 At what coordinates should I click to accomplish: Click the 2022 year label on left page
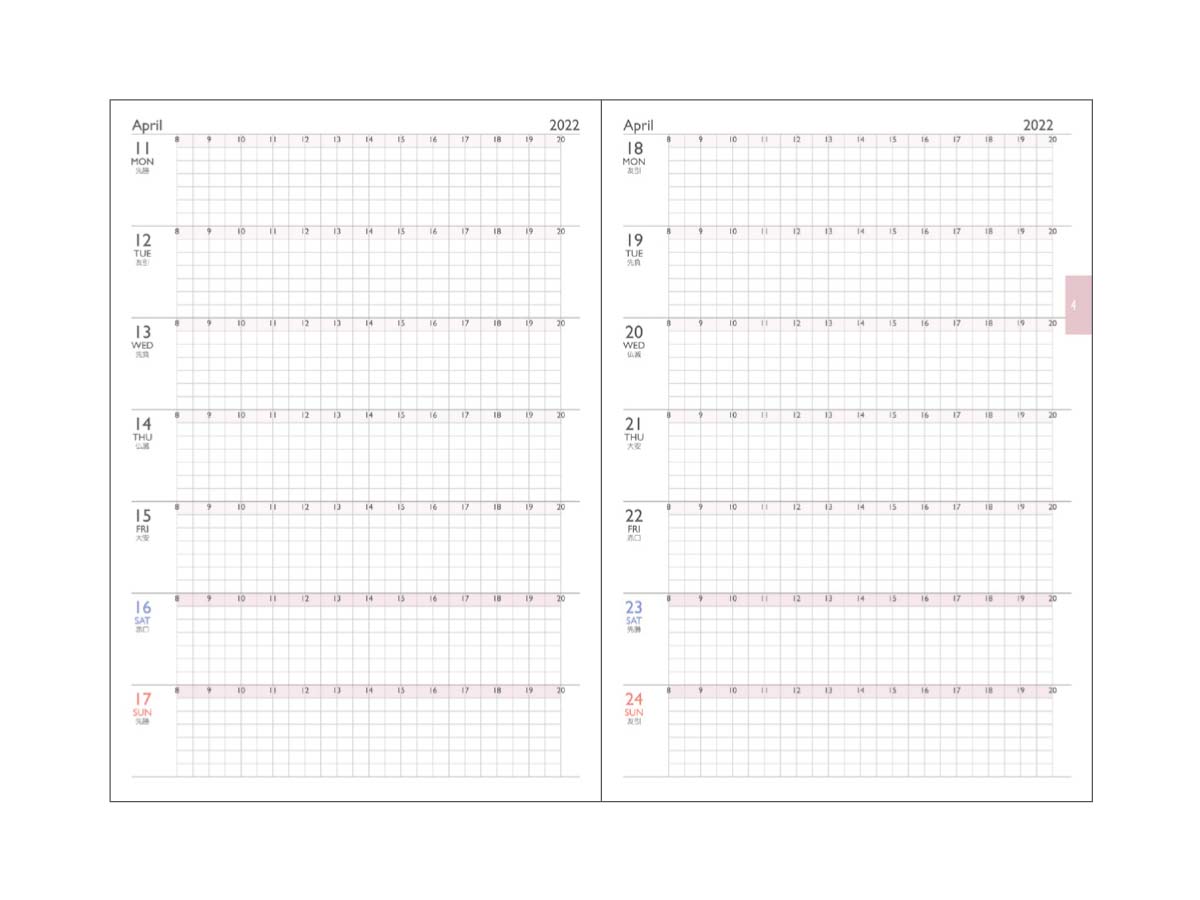point(564,126)
